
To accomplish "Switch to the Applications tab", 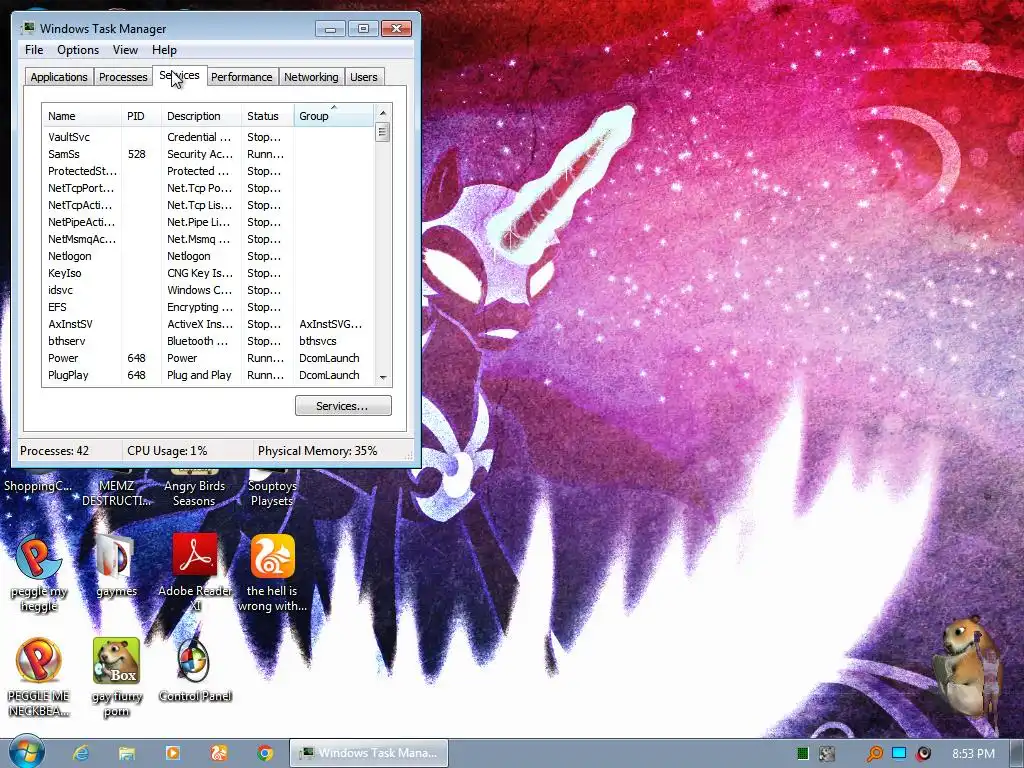I will coord(59,77).
